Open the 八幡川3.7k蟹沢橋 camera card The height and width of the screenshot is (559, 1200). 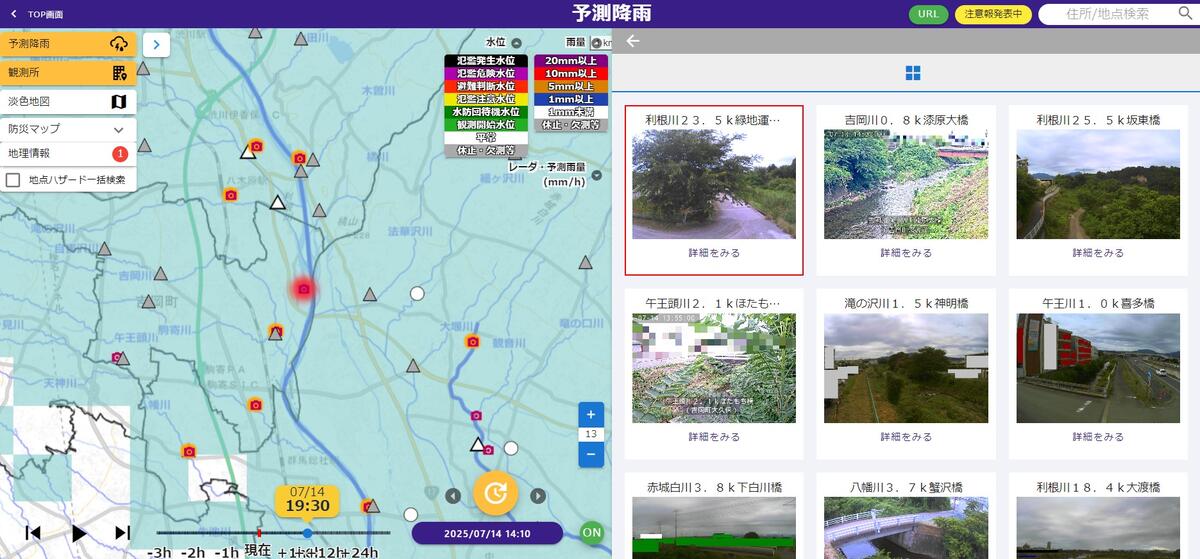(906, 516)
